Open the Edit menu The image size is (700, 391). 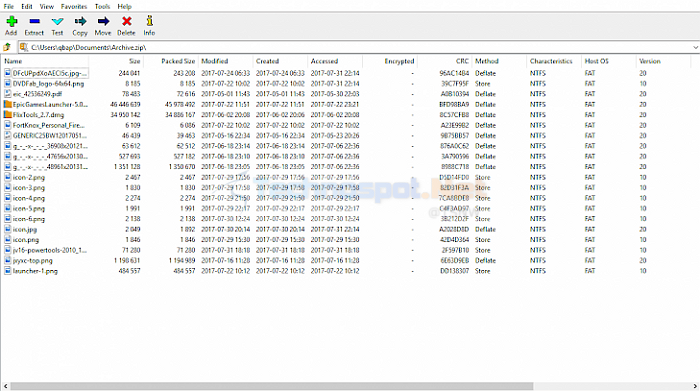pyautogui.click(x=27, y=7)
